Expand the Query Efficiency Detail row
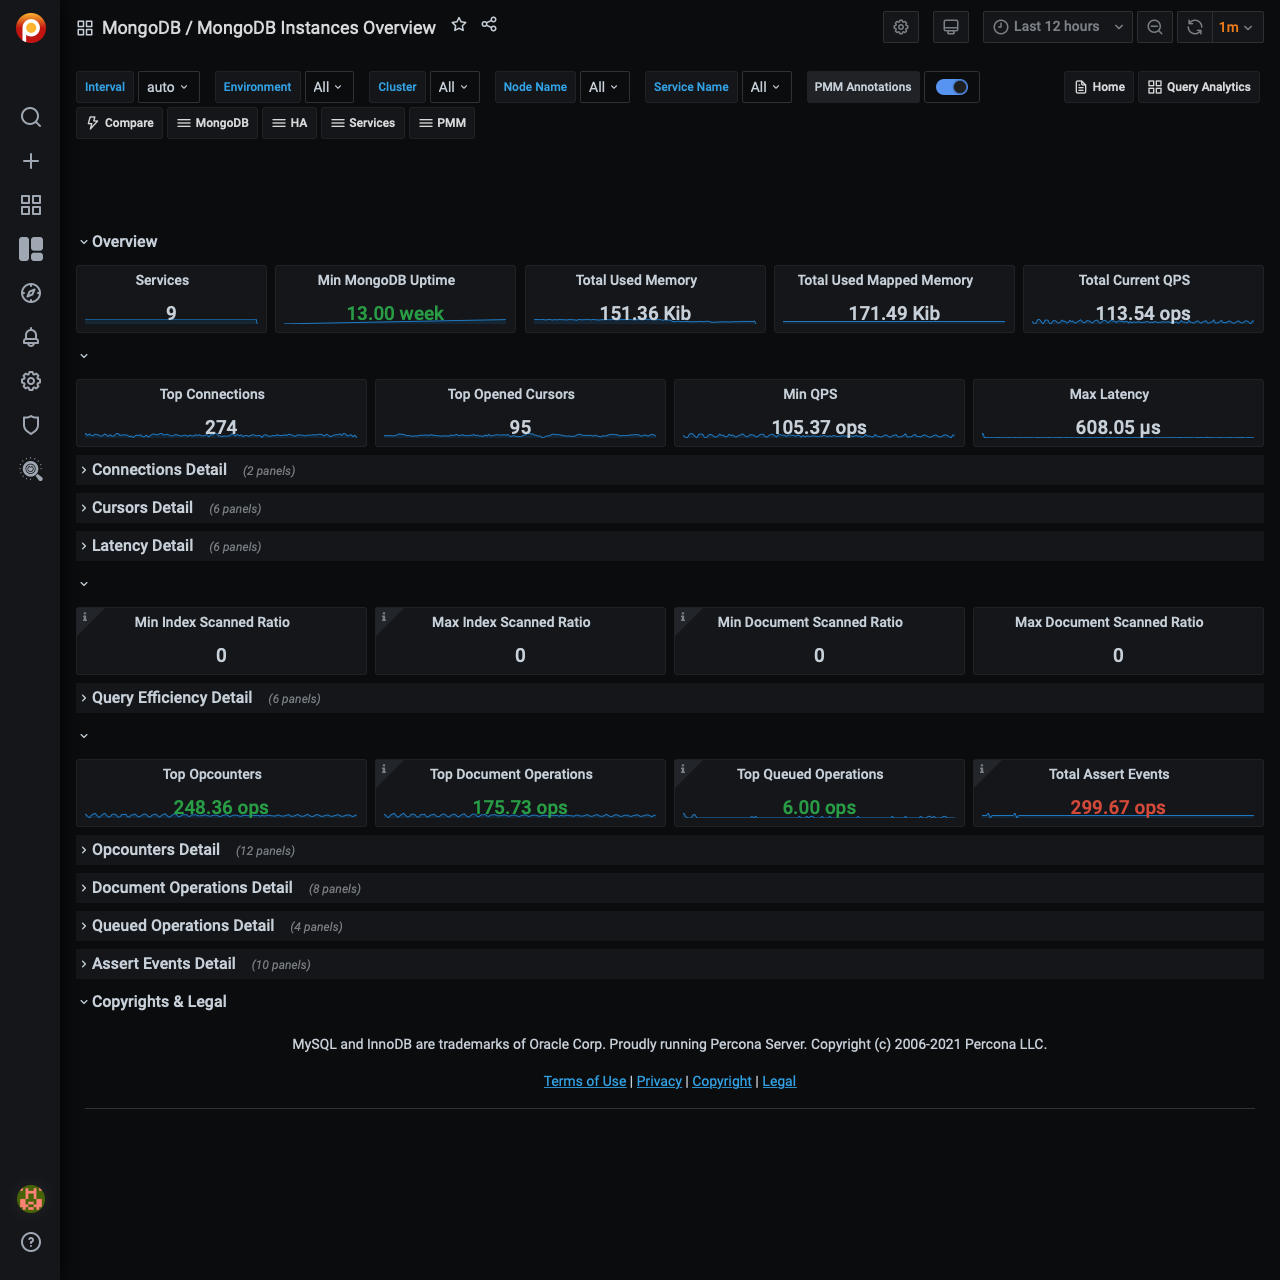Screen dimensions: 1280x1280 tap(171, 698)
